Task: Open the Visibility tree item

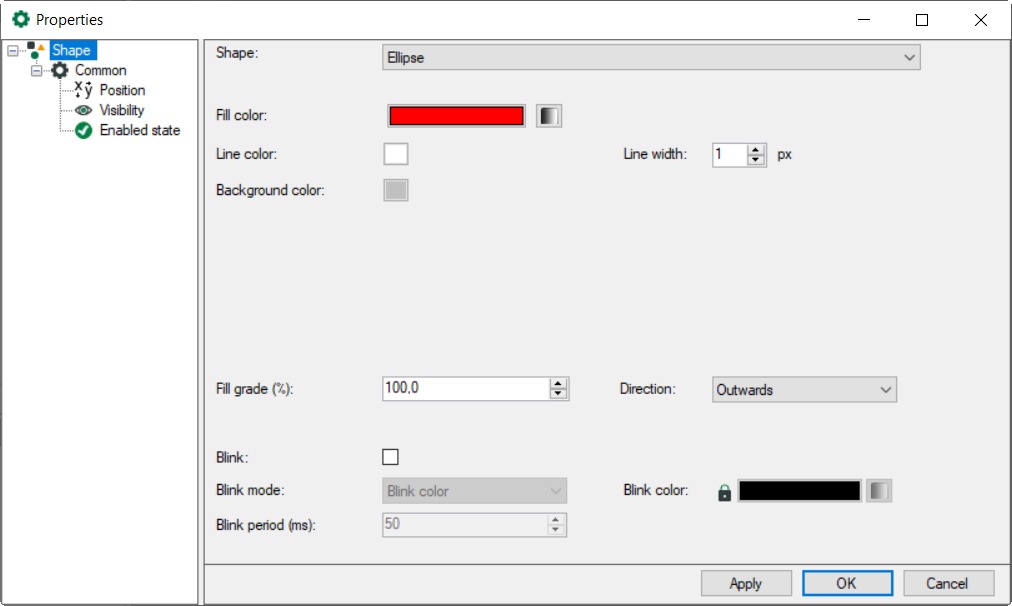Action: pos(122,110)
